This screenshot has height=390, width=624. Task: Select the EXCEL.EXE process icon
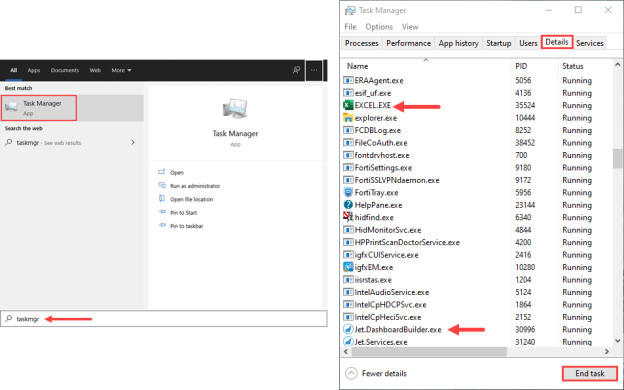(x=348, y=105)
